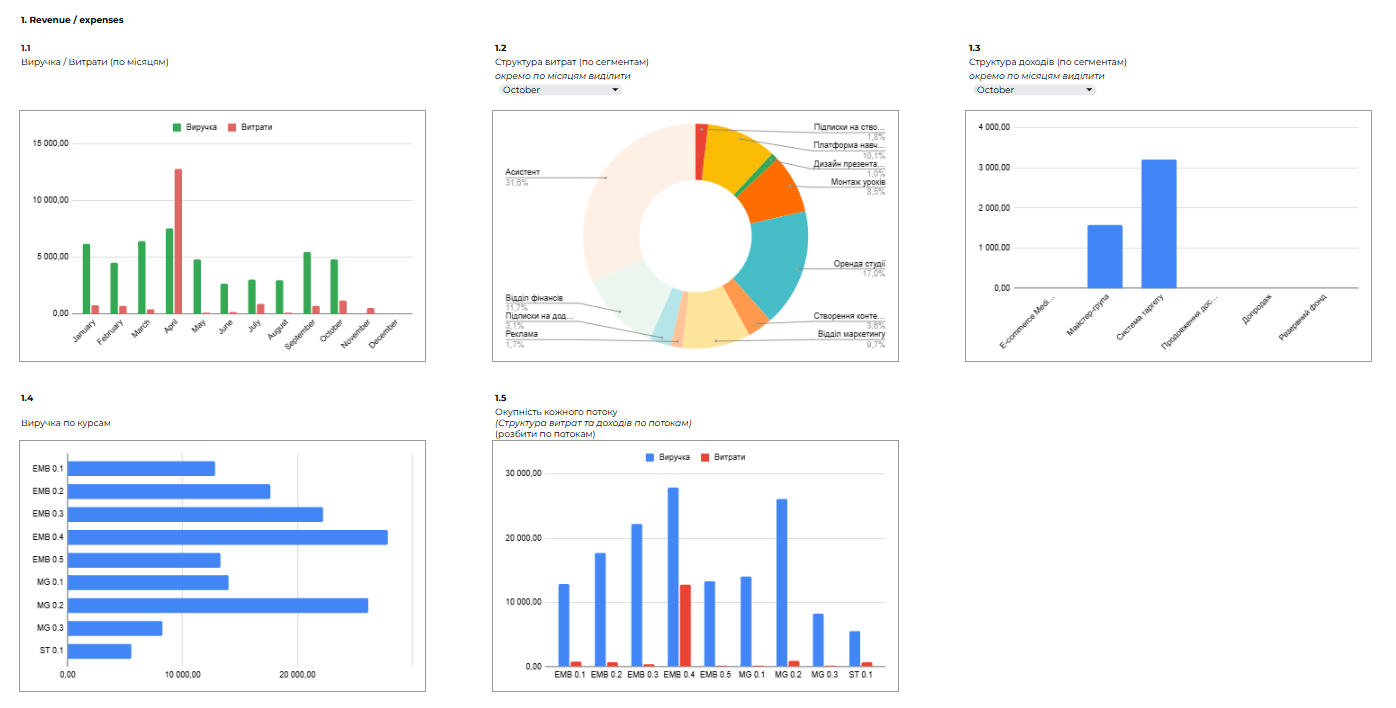Select the blue MG 0.2 revenue bar in chart 1.5
Image resolution: width=1396 pixels, height=708 pixels.
[782, 583]
